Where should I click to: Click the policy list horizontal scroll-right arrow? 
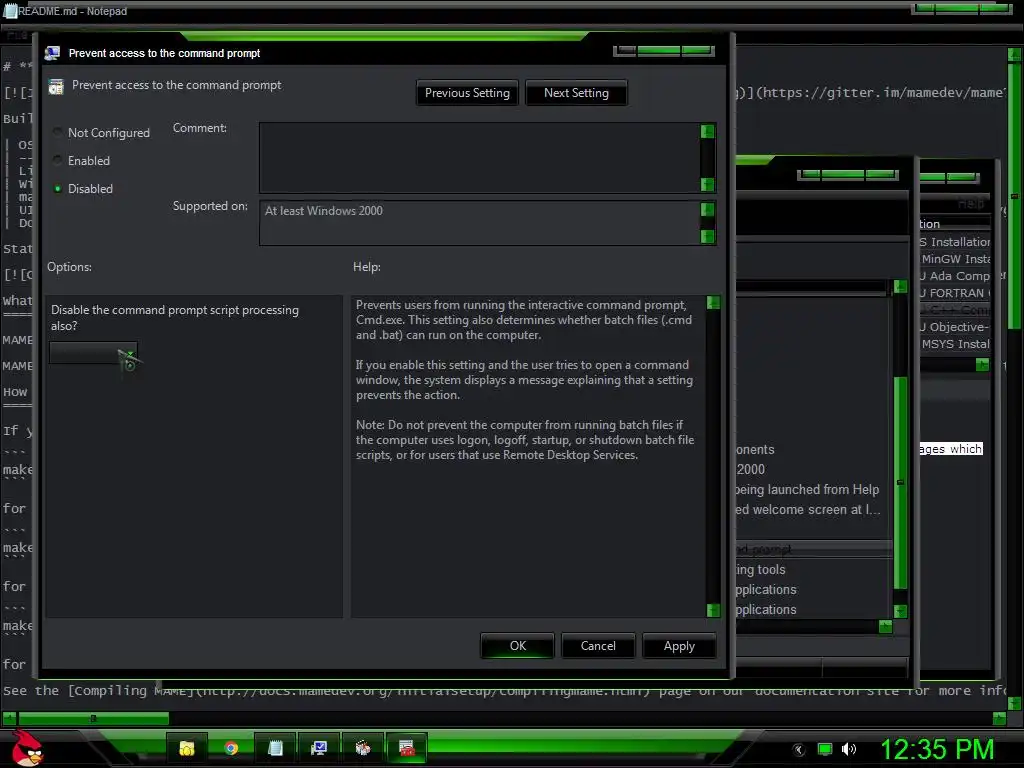coord(885,627)
